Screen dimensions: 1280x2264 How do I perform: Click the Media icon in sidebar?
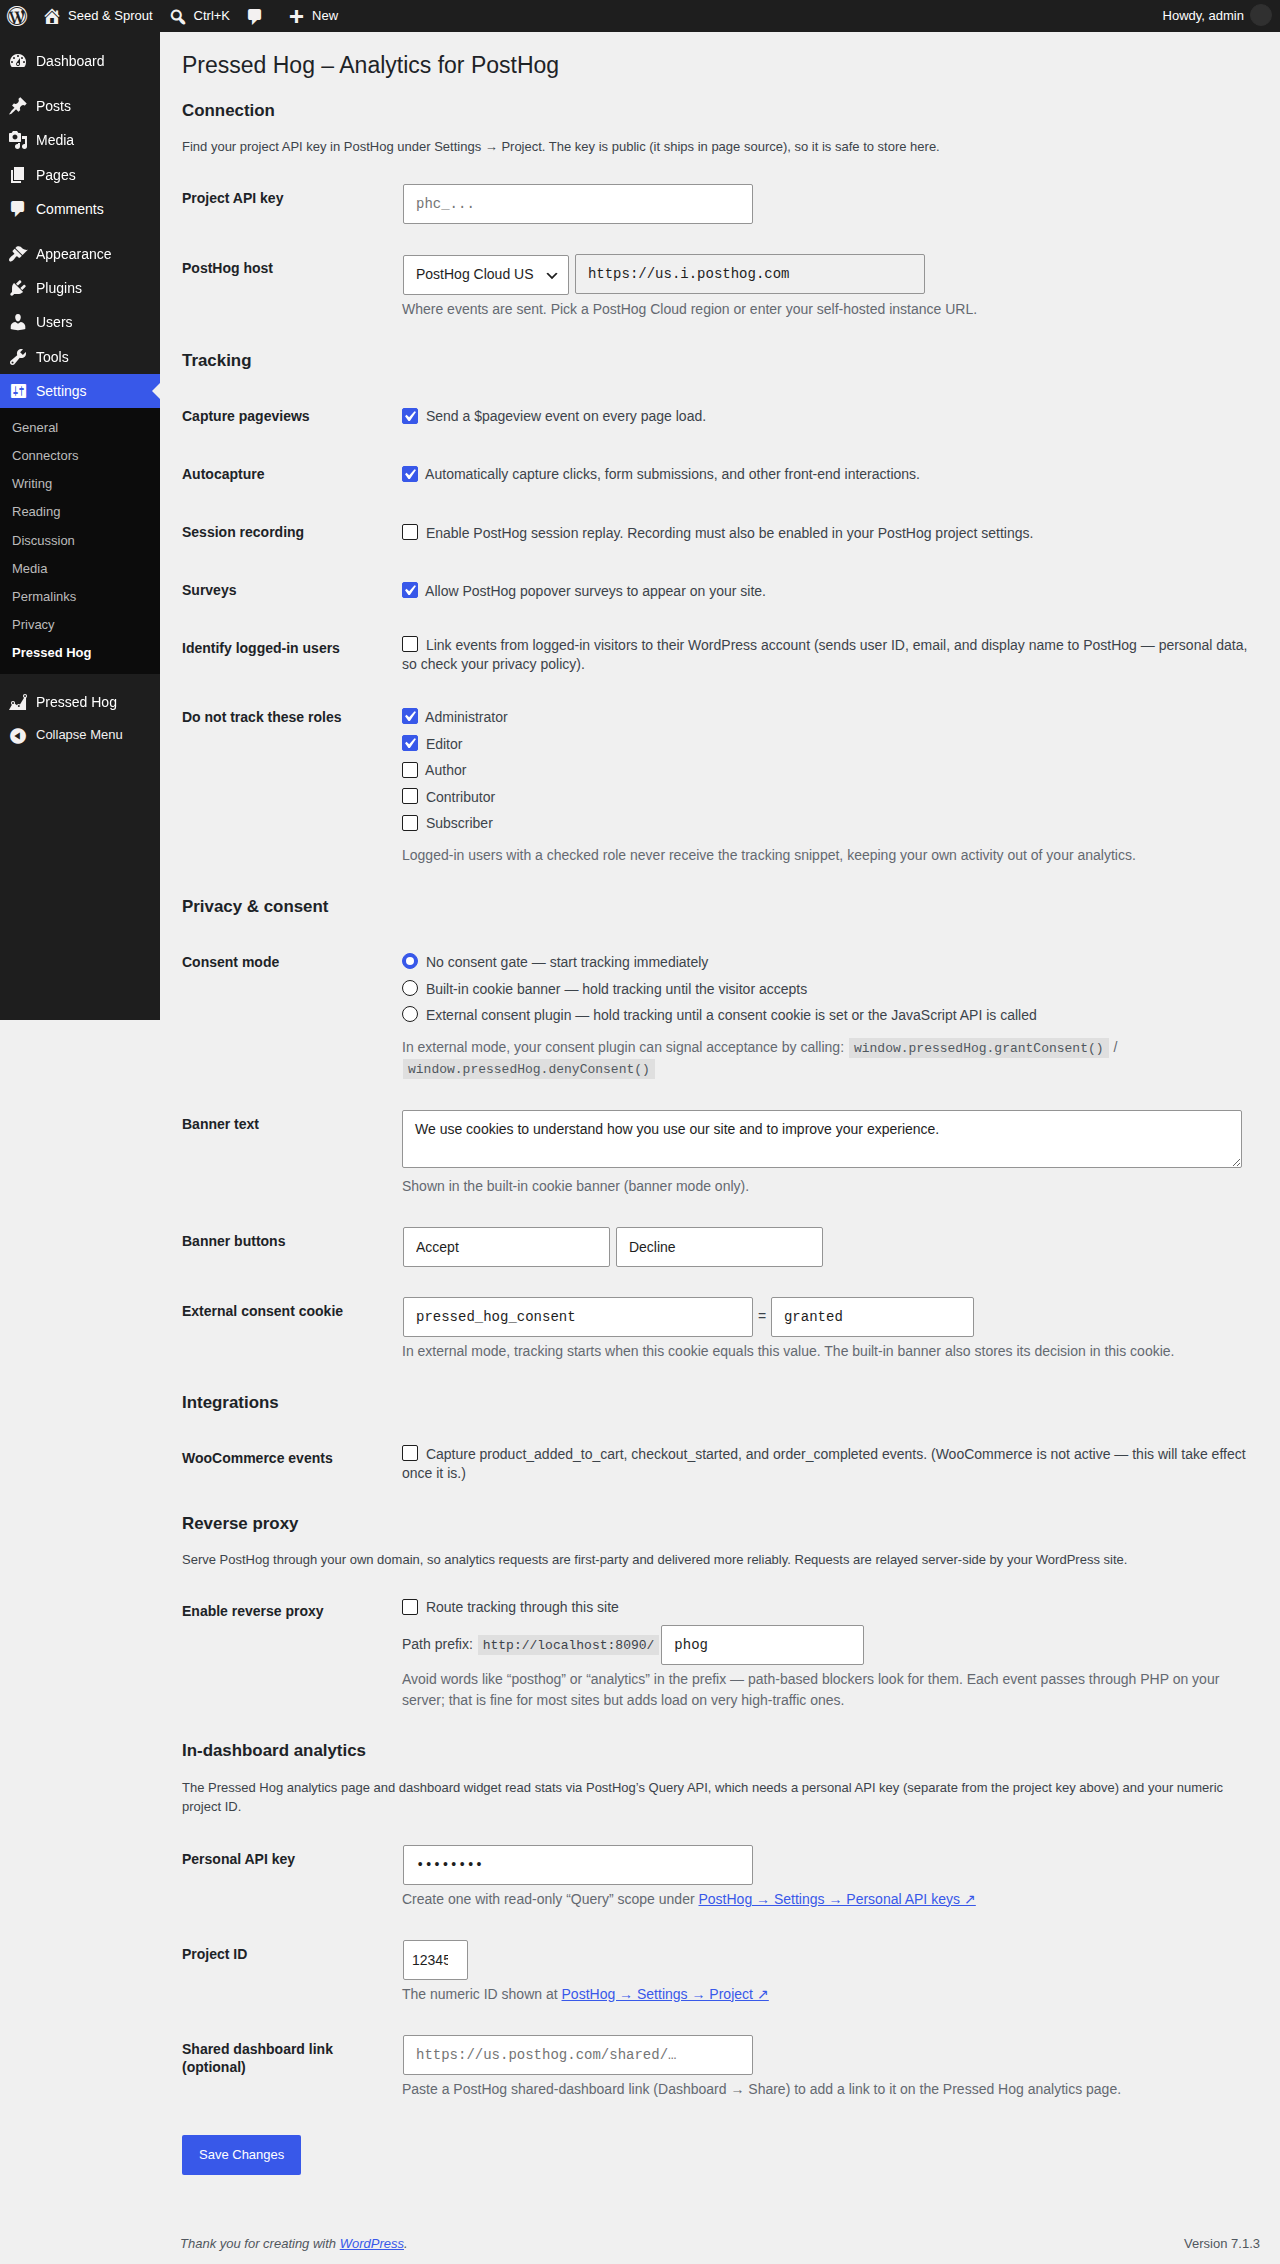[x=18, y=140]
